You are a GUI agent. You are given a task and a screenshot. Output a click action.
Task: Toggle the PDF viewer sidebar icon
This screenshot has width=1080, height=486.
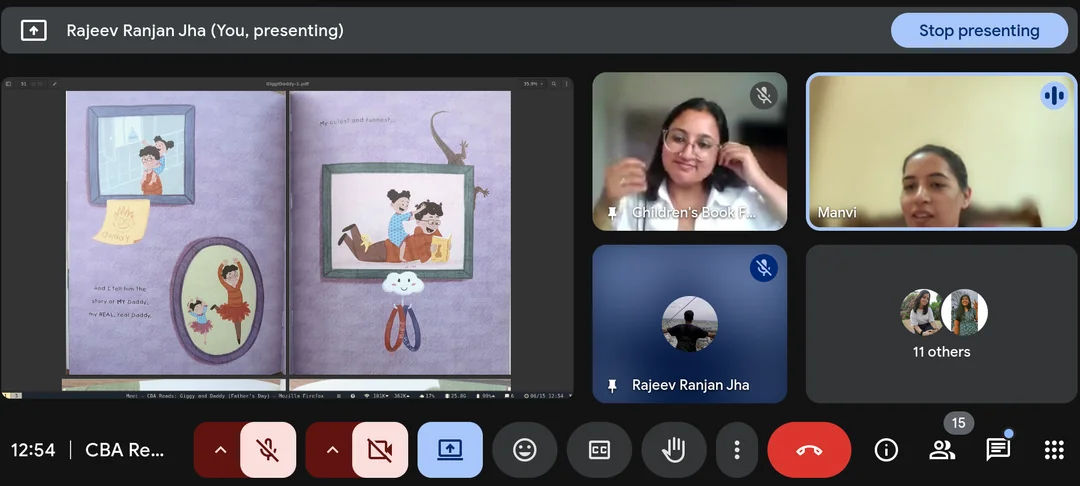click(x=8, y=84)
